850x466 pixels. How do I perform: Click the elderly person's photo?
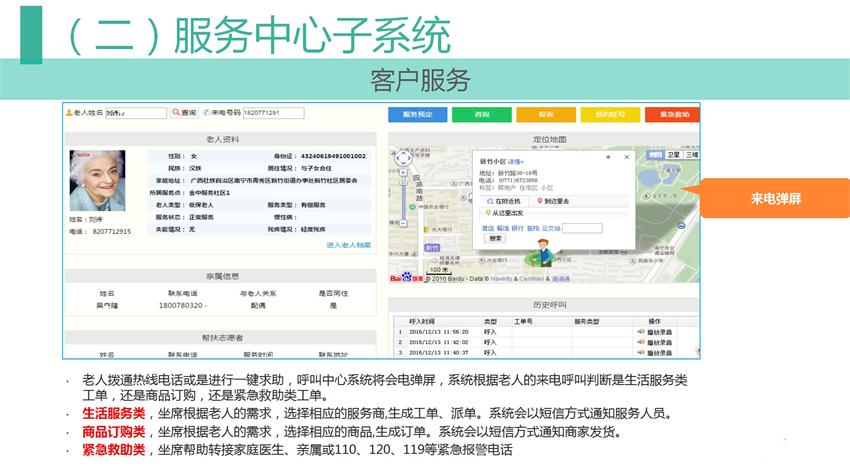pyautogui.click(x=97, y=180)
